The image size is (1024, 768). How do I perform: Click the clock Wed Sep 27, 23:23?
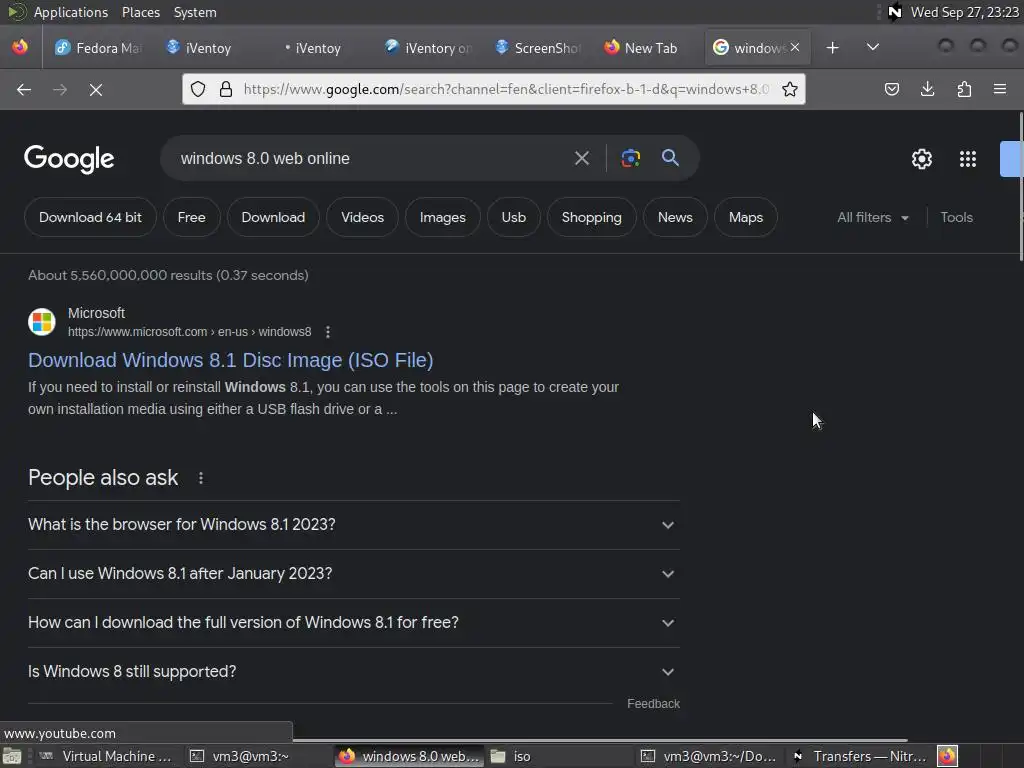click(x=964, y=12)
